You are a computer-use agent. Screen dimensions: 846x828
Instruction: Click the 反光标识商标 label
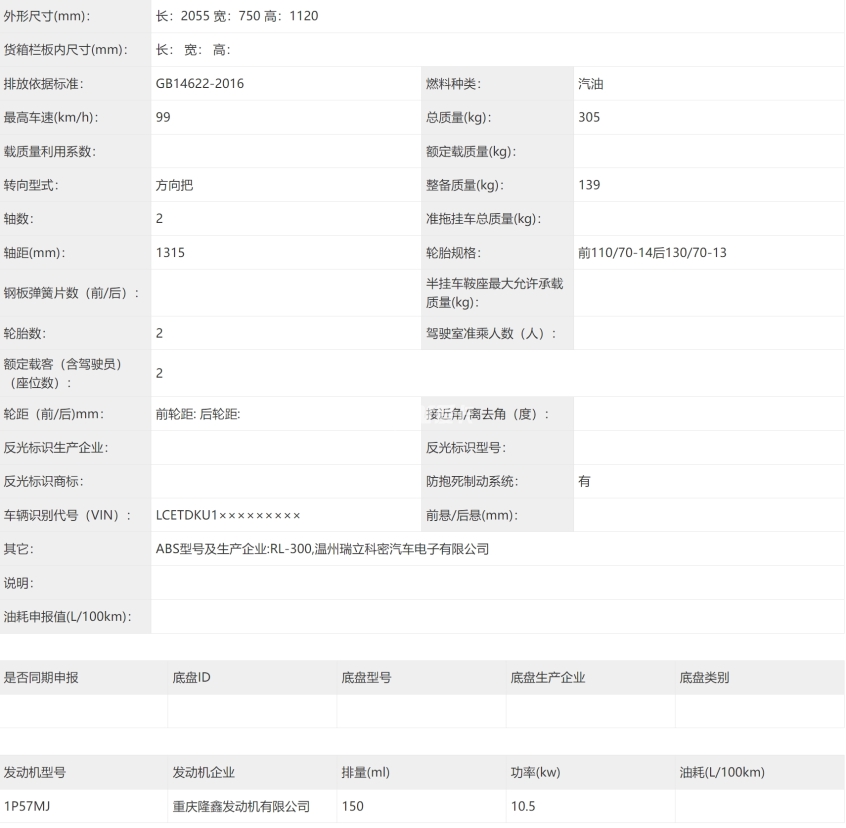pos(44,481)
